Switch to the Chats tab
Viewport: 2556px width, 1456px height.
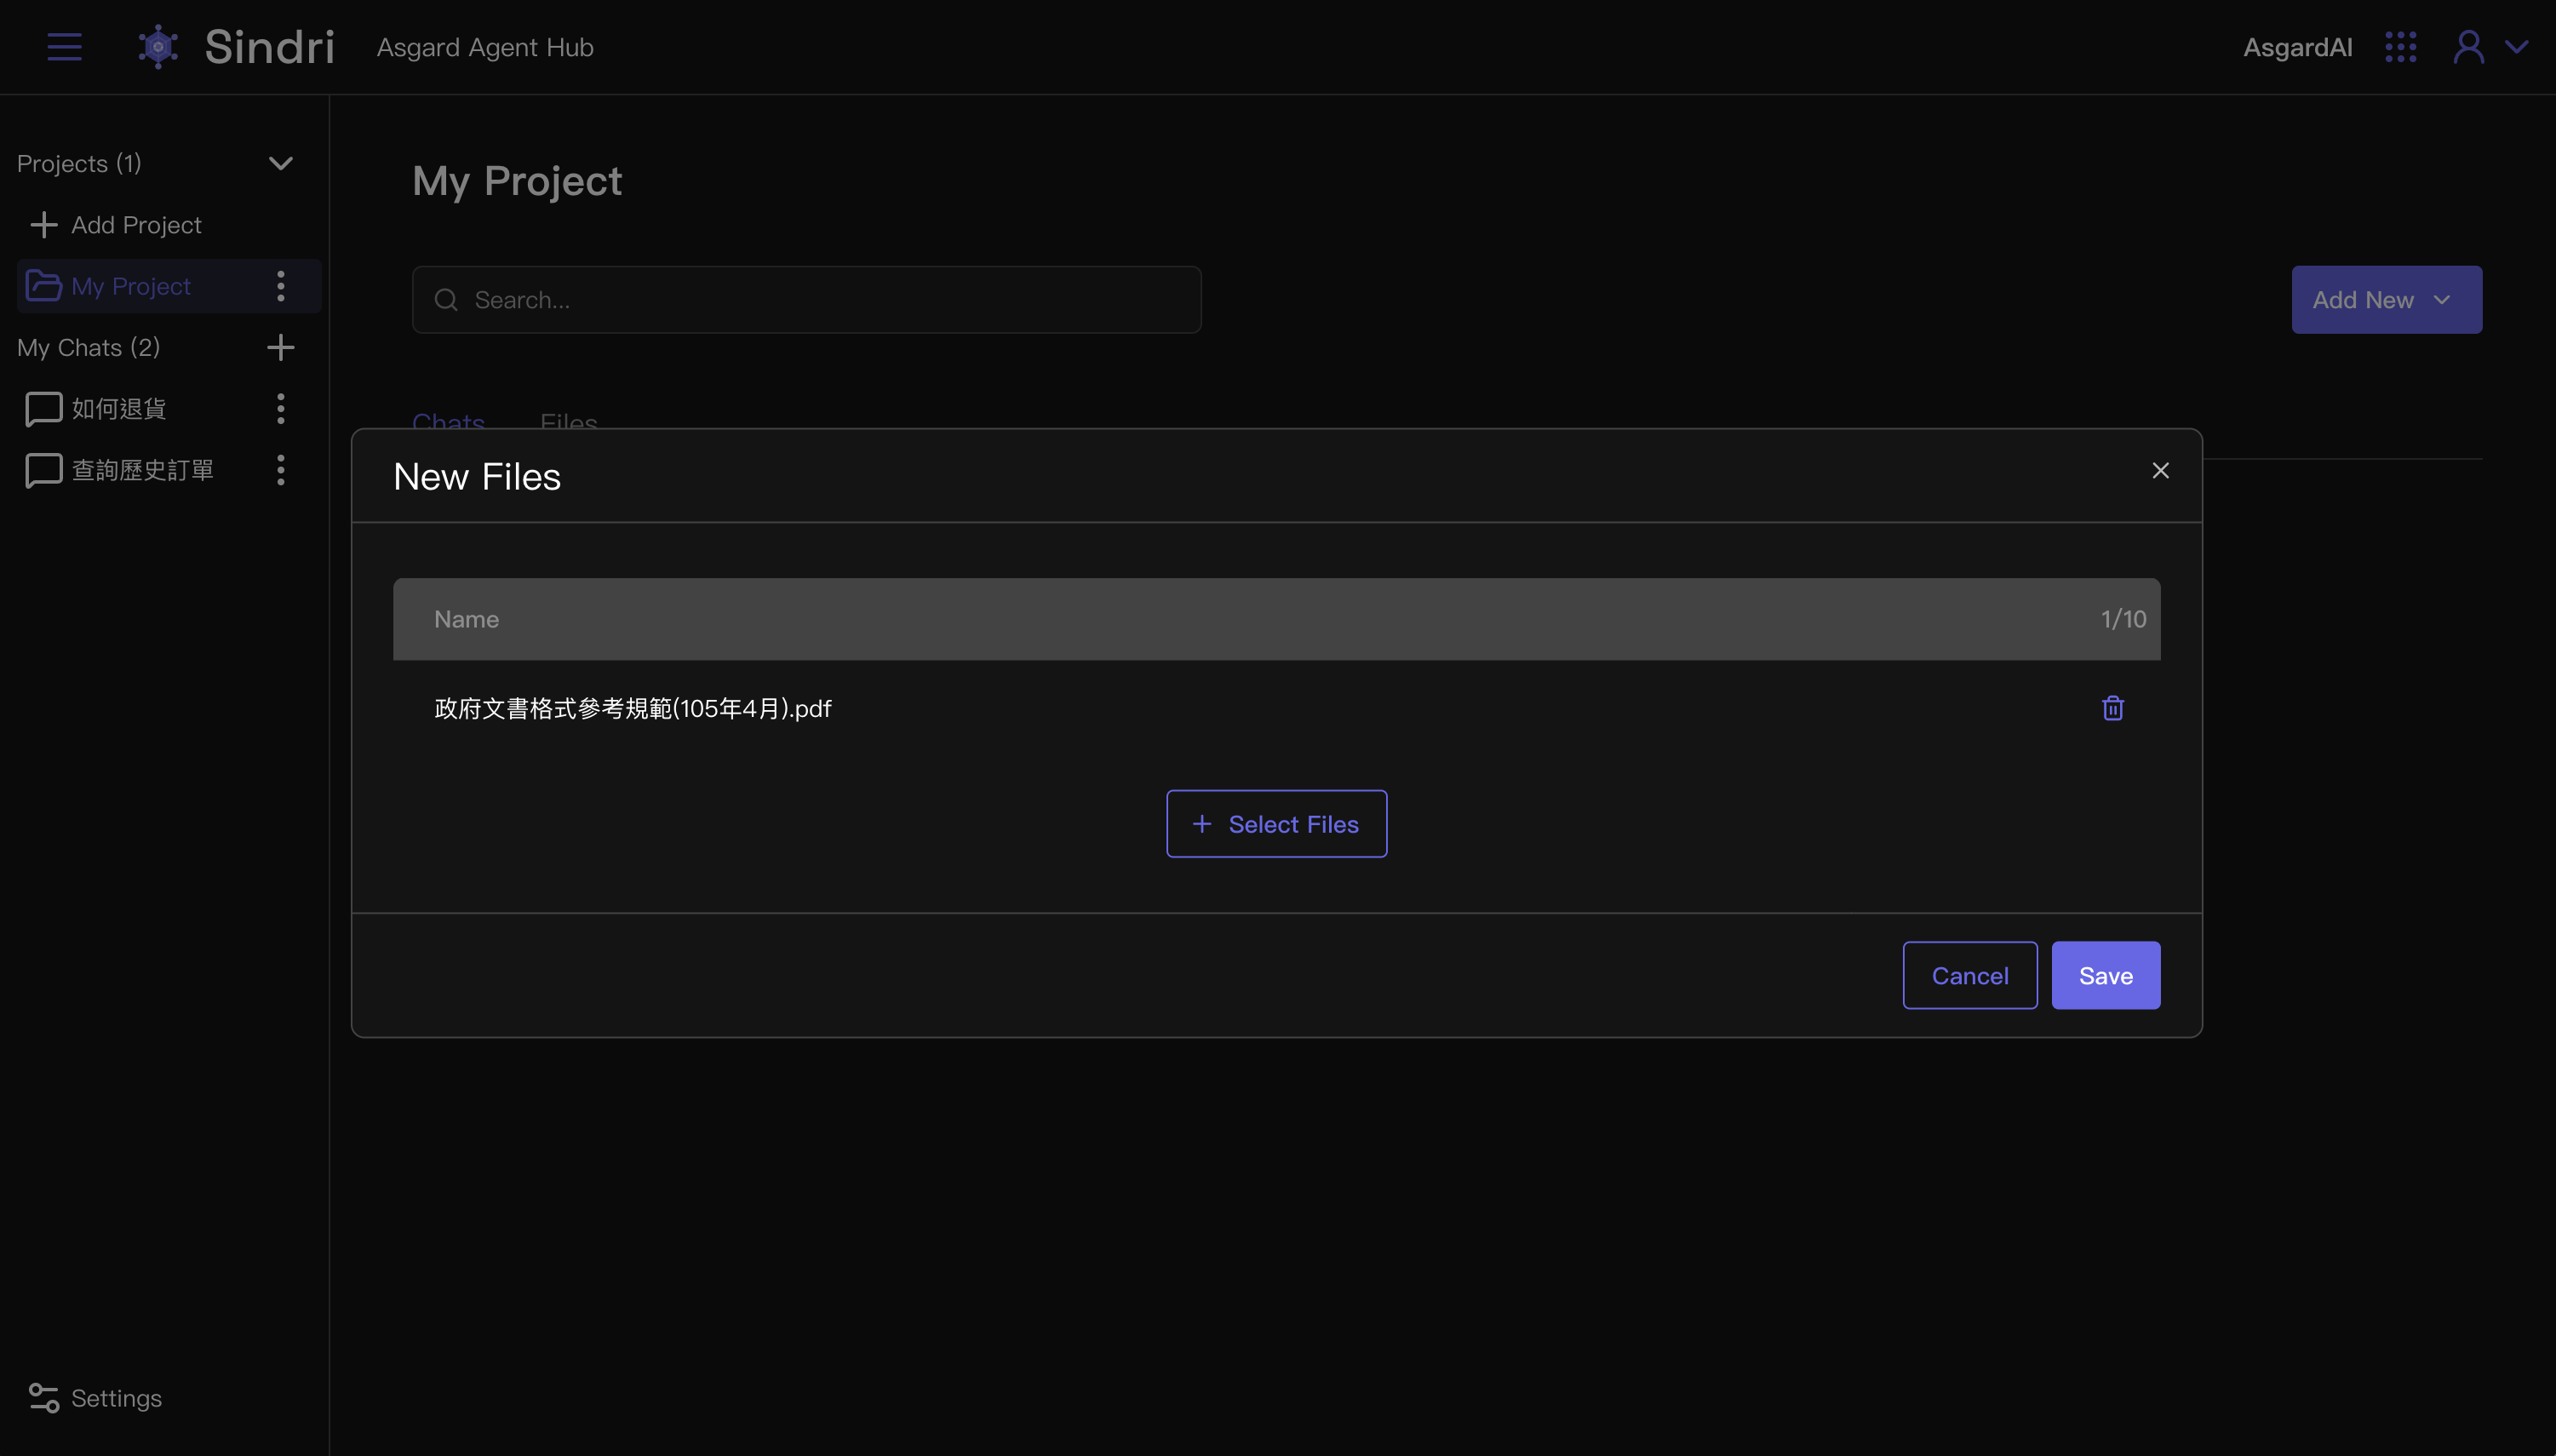449,421
